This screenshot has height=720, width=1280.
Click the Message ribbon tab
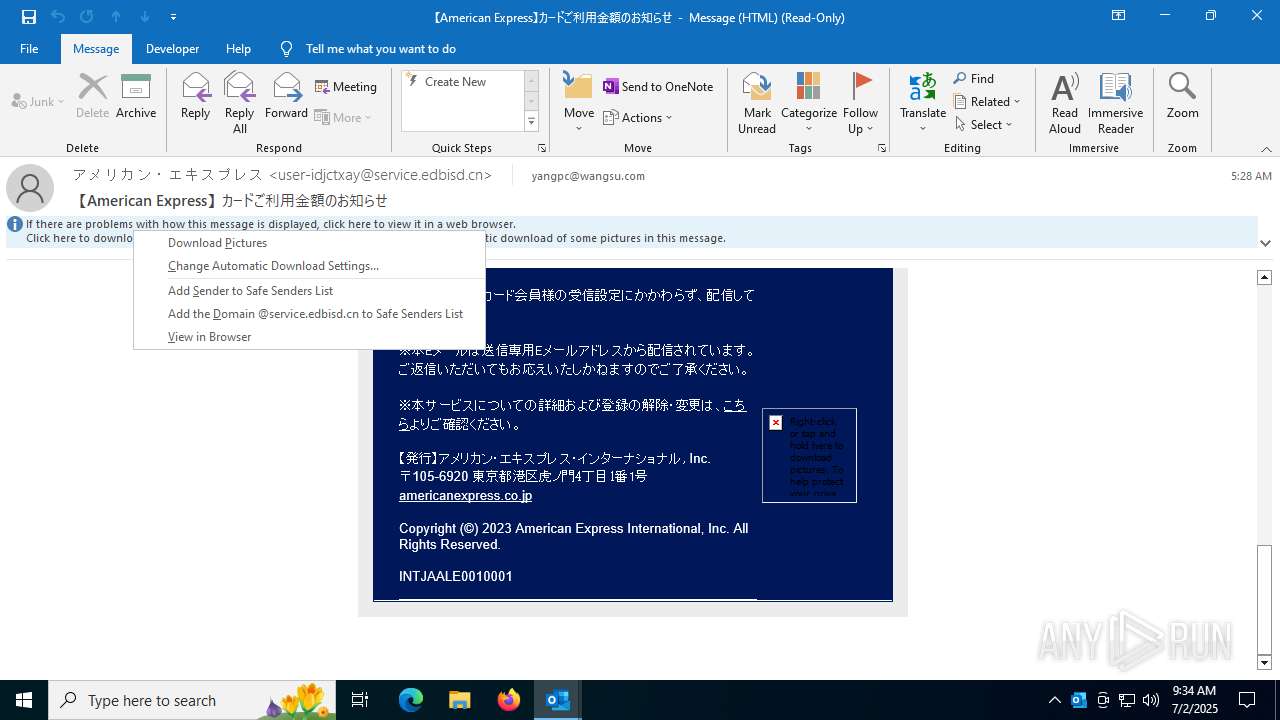(96, 49)
